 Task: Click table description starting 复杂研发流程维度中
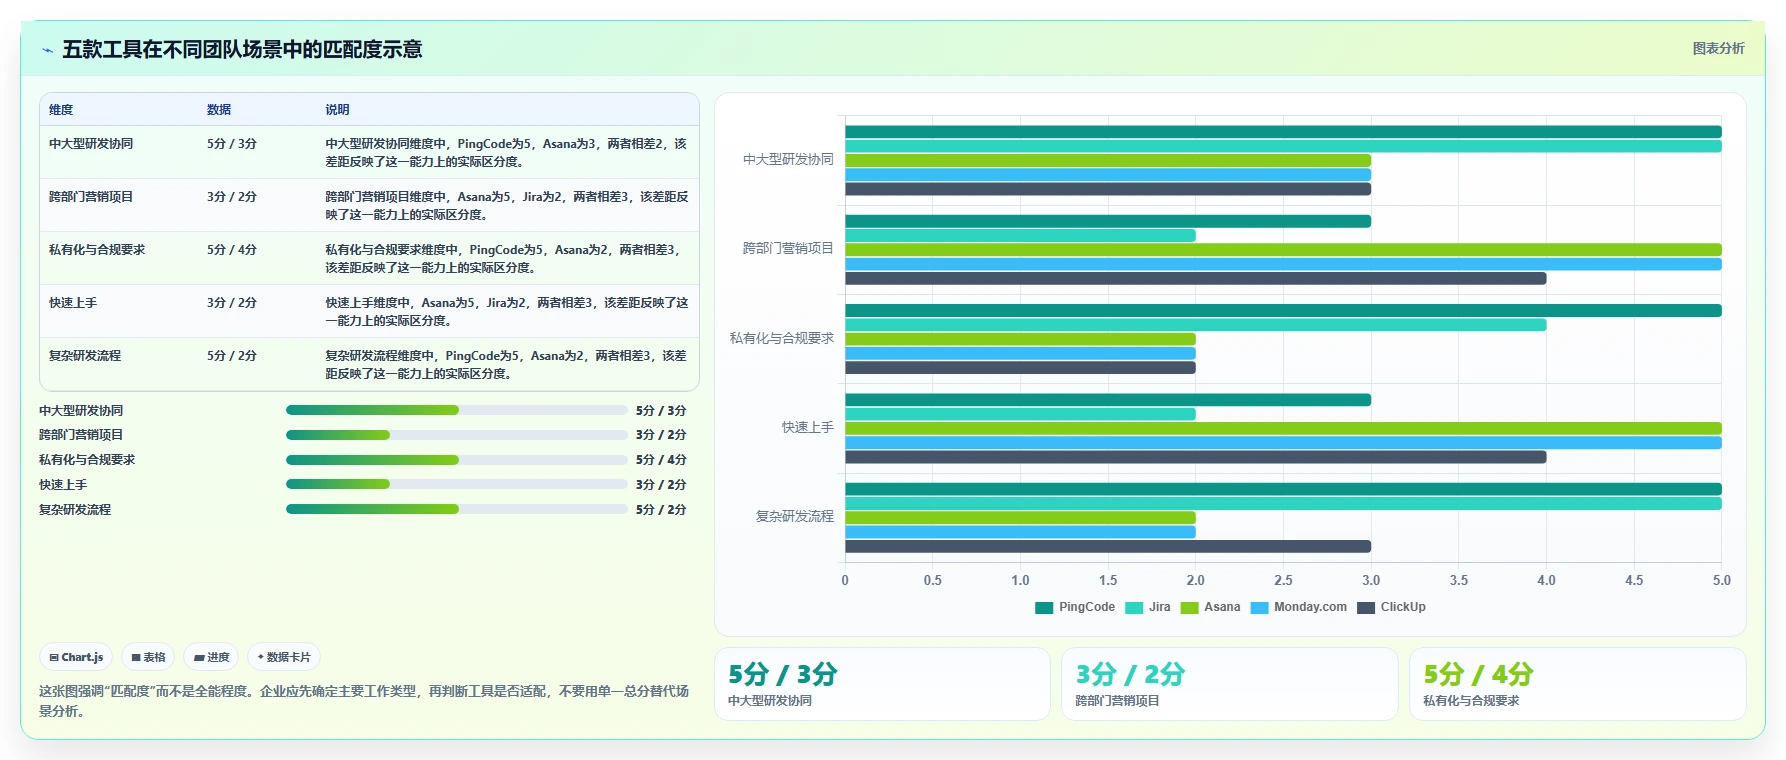point(506,365)
